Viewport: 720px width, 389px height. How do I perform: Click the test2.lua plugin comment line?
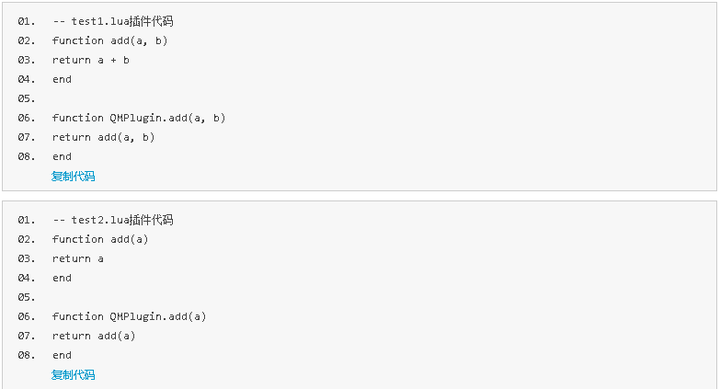point(112,220)
